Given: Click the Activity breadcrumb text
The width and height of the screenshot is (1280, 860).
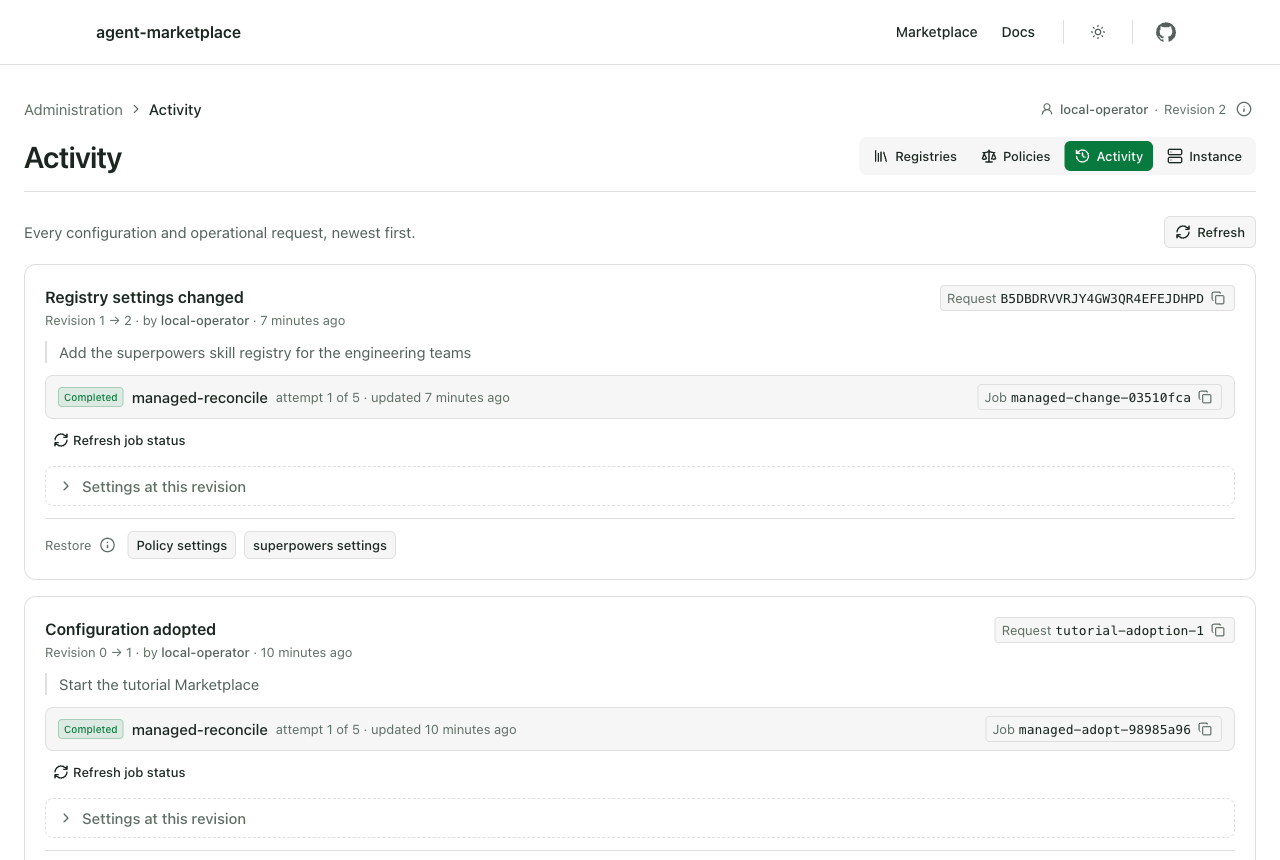Looking at the screenshot, I should [175, 110].
